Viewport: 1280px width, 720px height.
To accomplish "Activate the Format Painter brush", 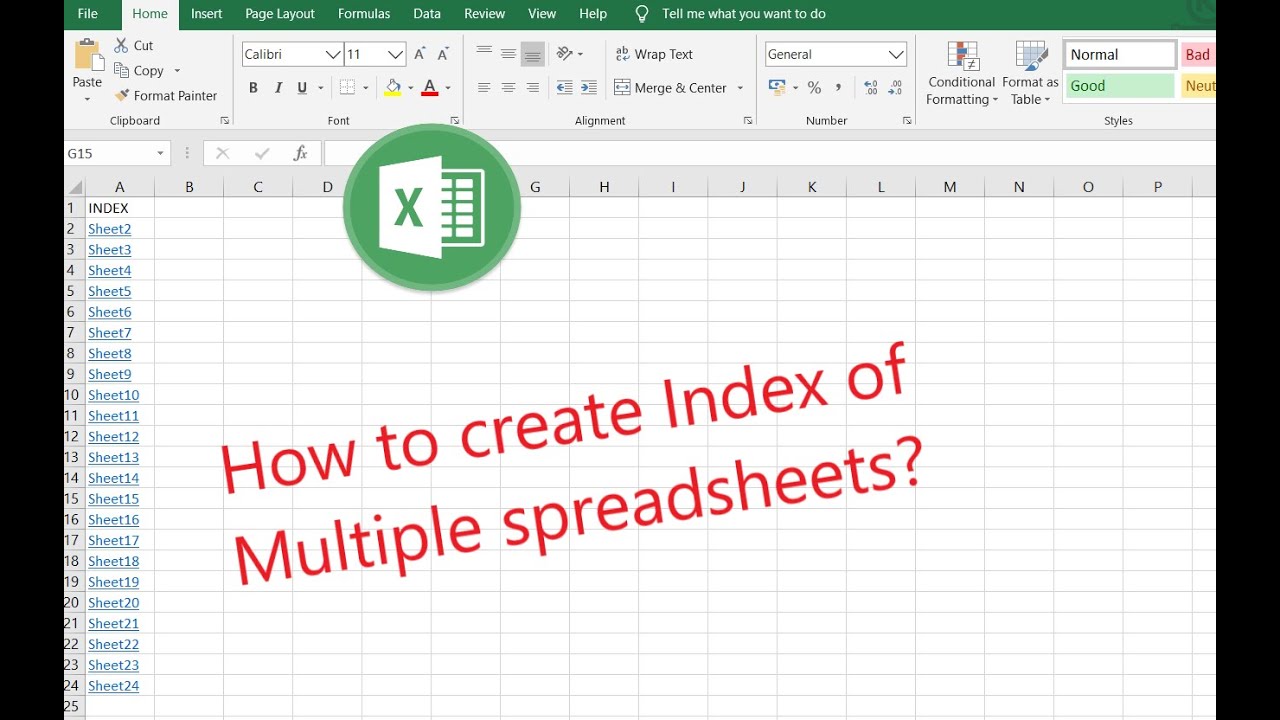I will 122,96.
